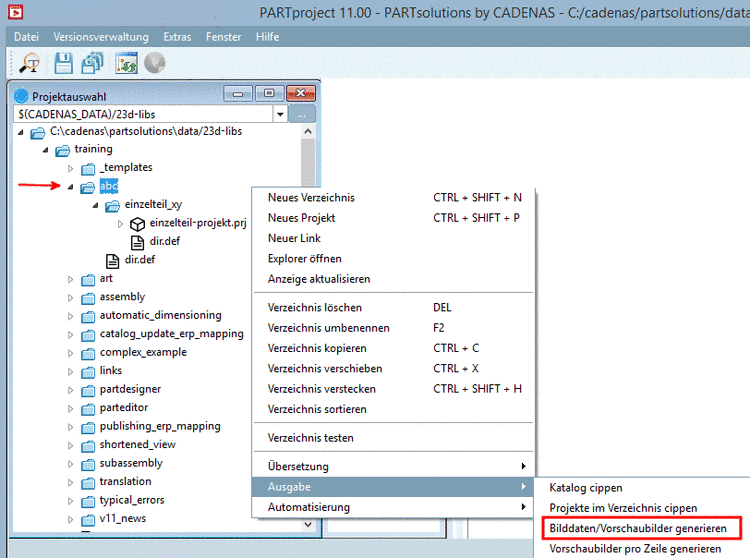
Task: Click the save floppy disk toolbar icon
Action: tap(63, 63)
